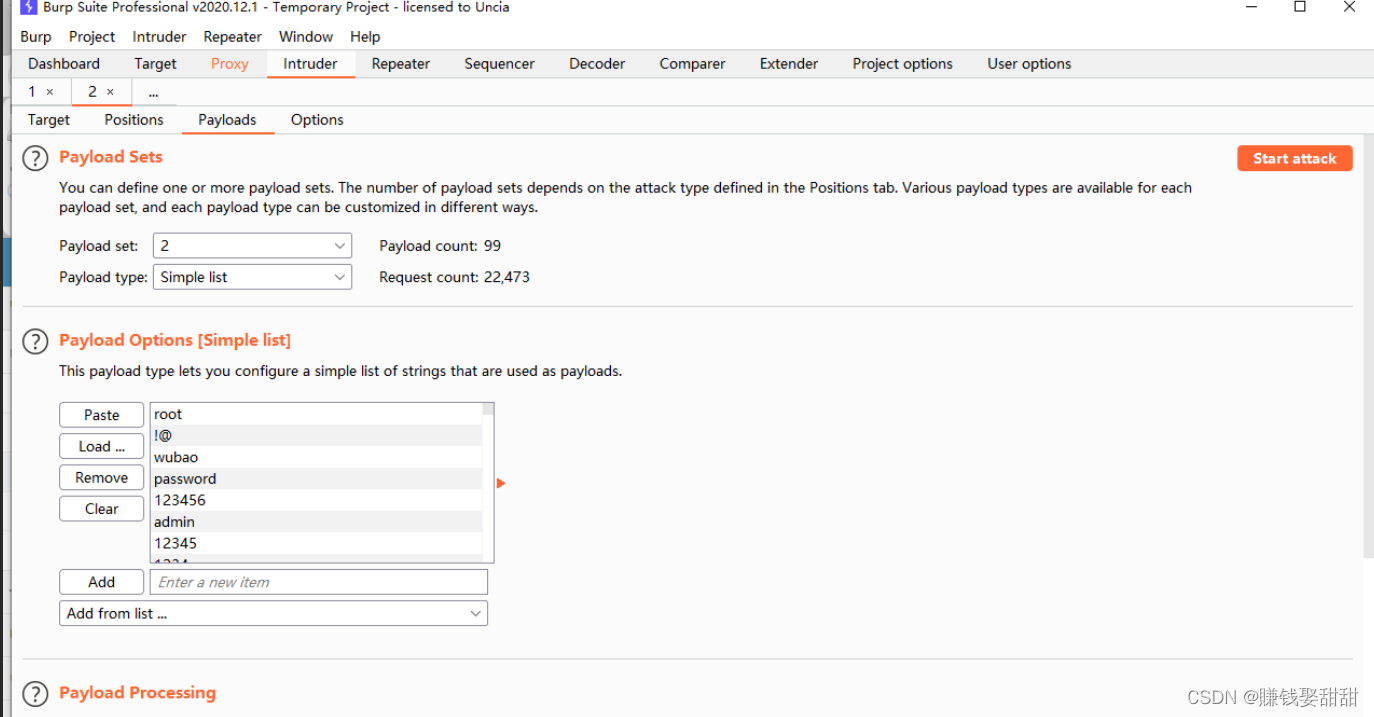Open the Repeater menu
This screenshot has height=717, width=1374.
click(233, 37)
